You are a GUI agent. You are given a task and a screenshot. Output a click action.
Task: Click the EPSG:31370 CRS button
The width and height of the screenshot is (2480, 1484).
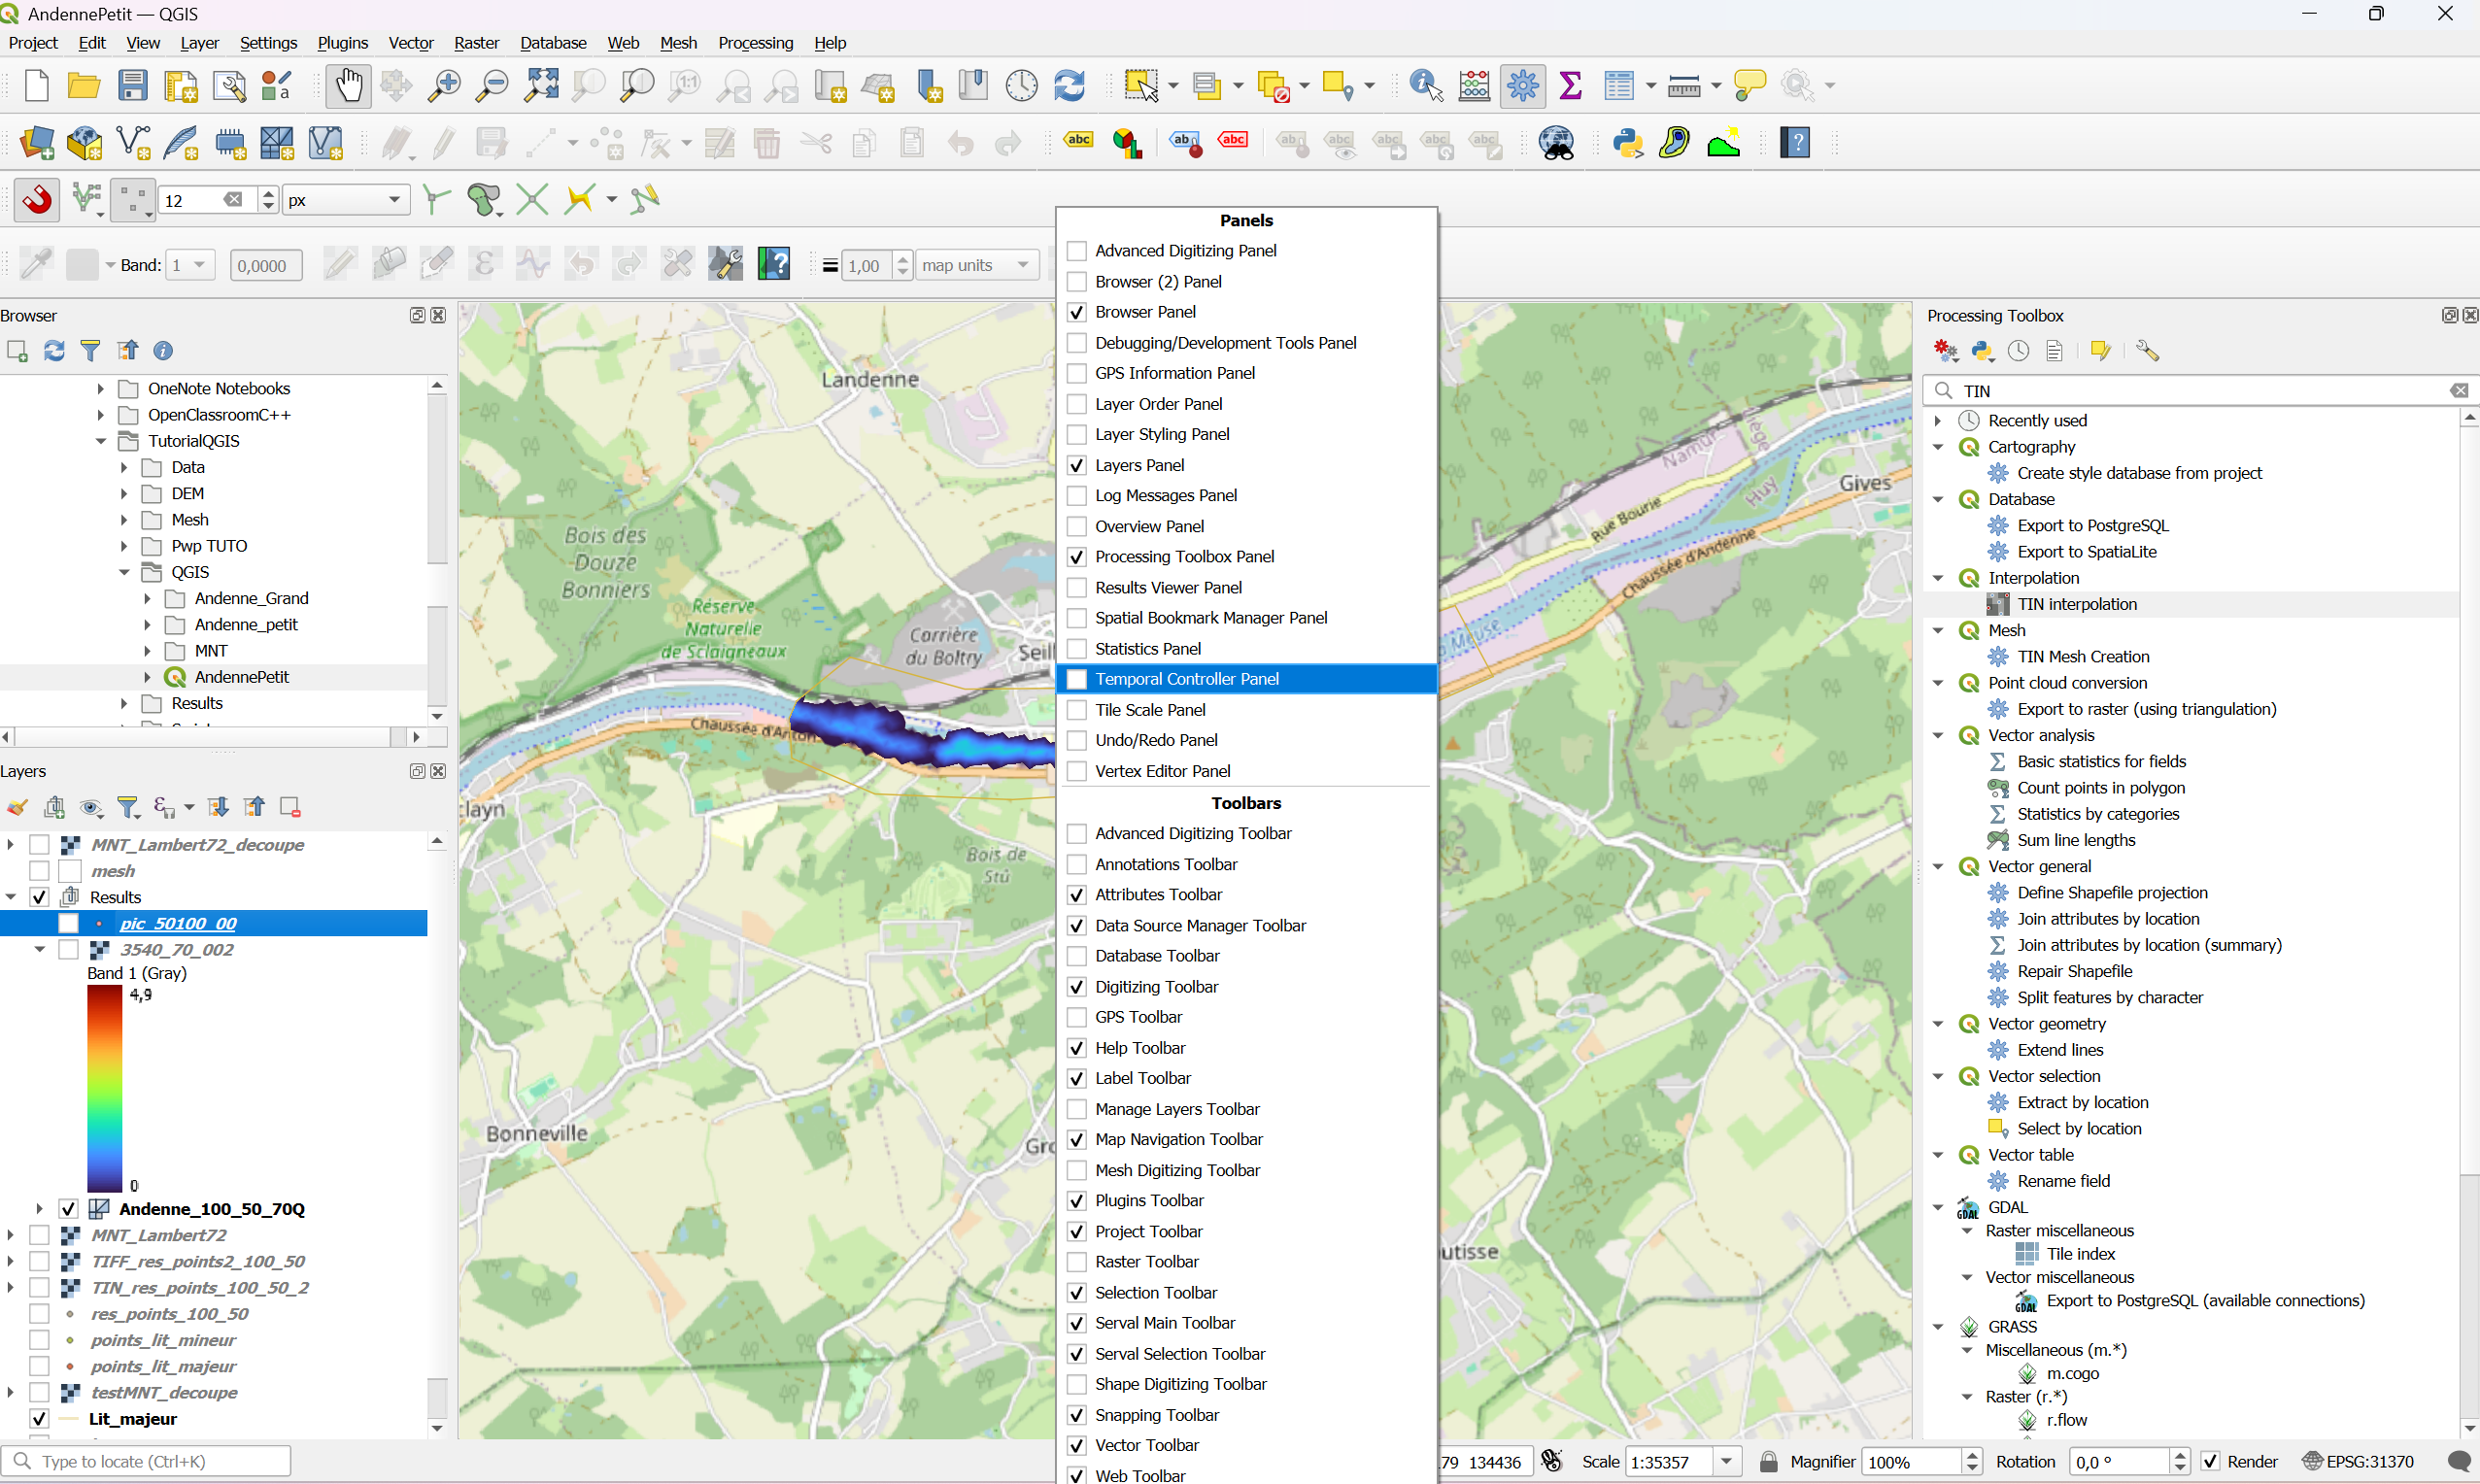pos(2359,1462)
